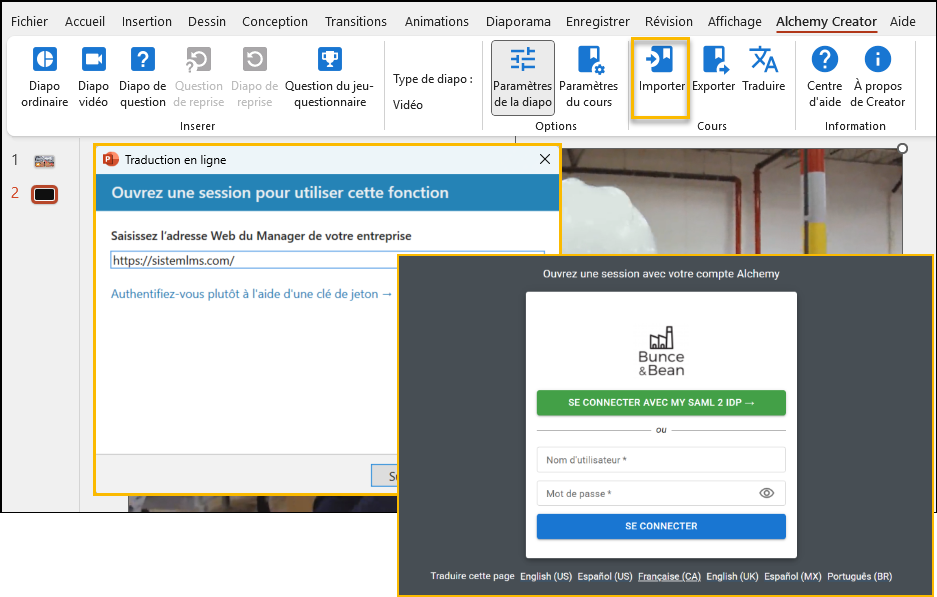Viewport: 937px width, 597px height.
Task: Add a Diapo de question slide
Action: click(142, 76)
